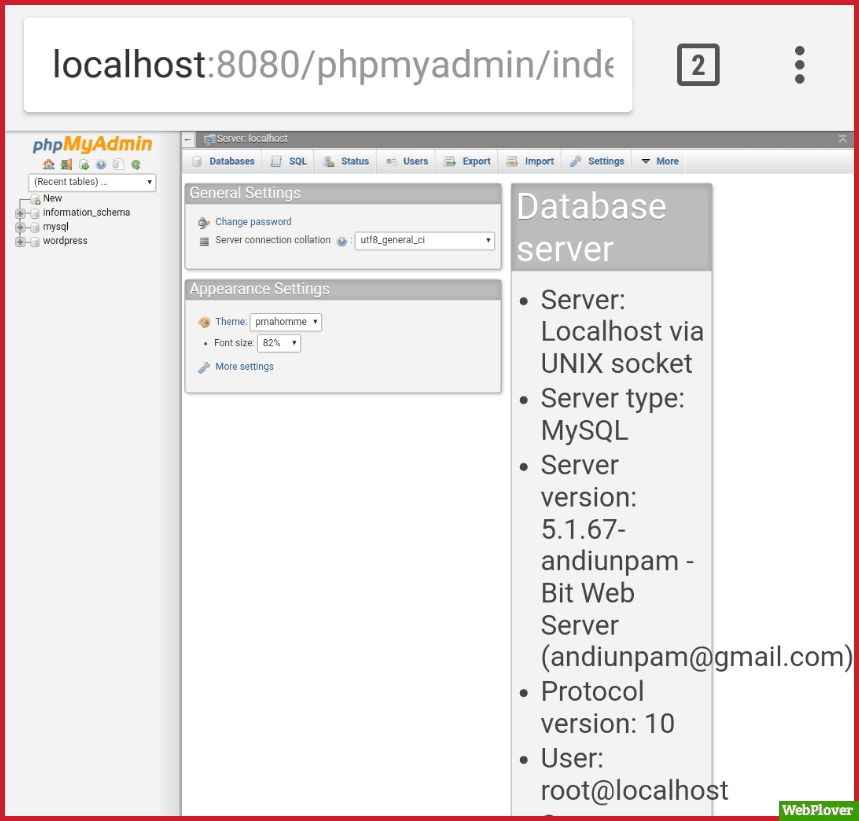
Task: Click the More settings link
Action: [x=243, y=366]
